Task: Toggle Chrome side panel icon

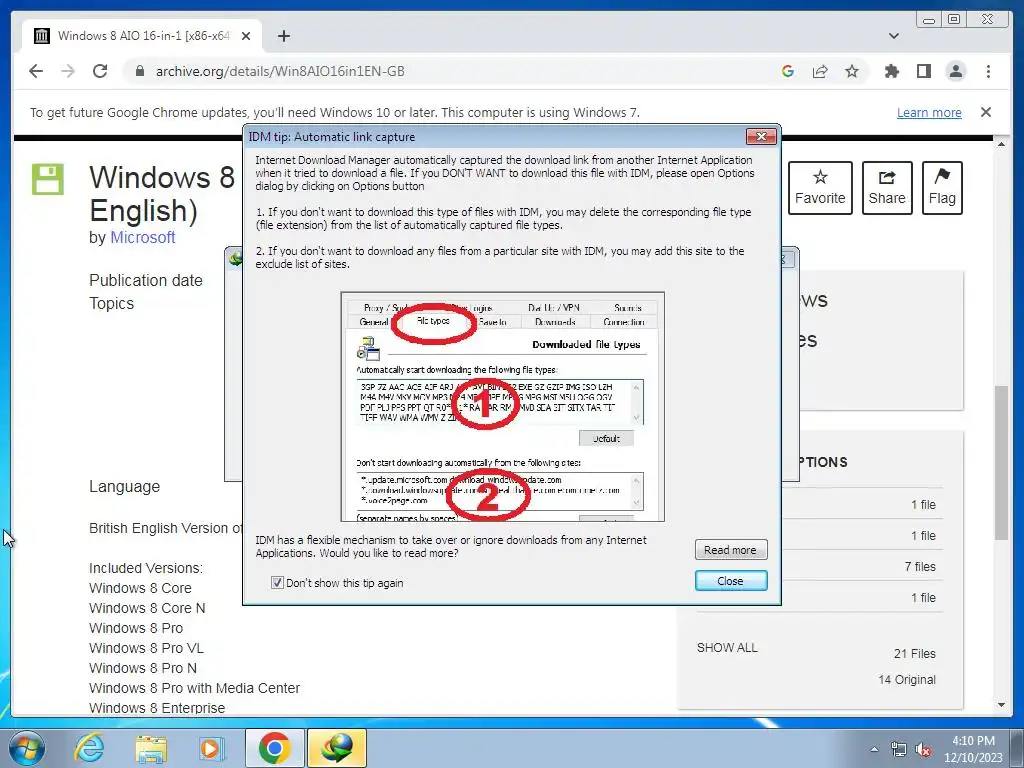Action: 923,71
